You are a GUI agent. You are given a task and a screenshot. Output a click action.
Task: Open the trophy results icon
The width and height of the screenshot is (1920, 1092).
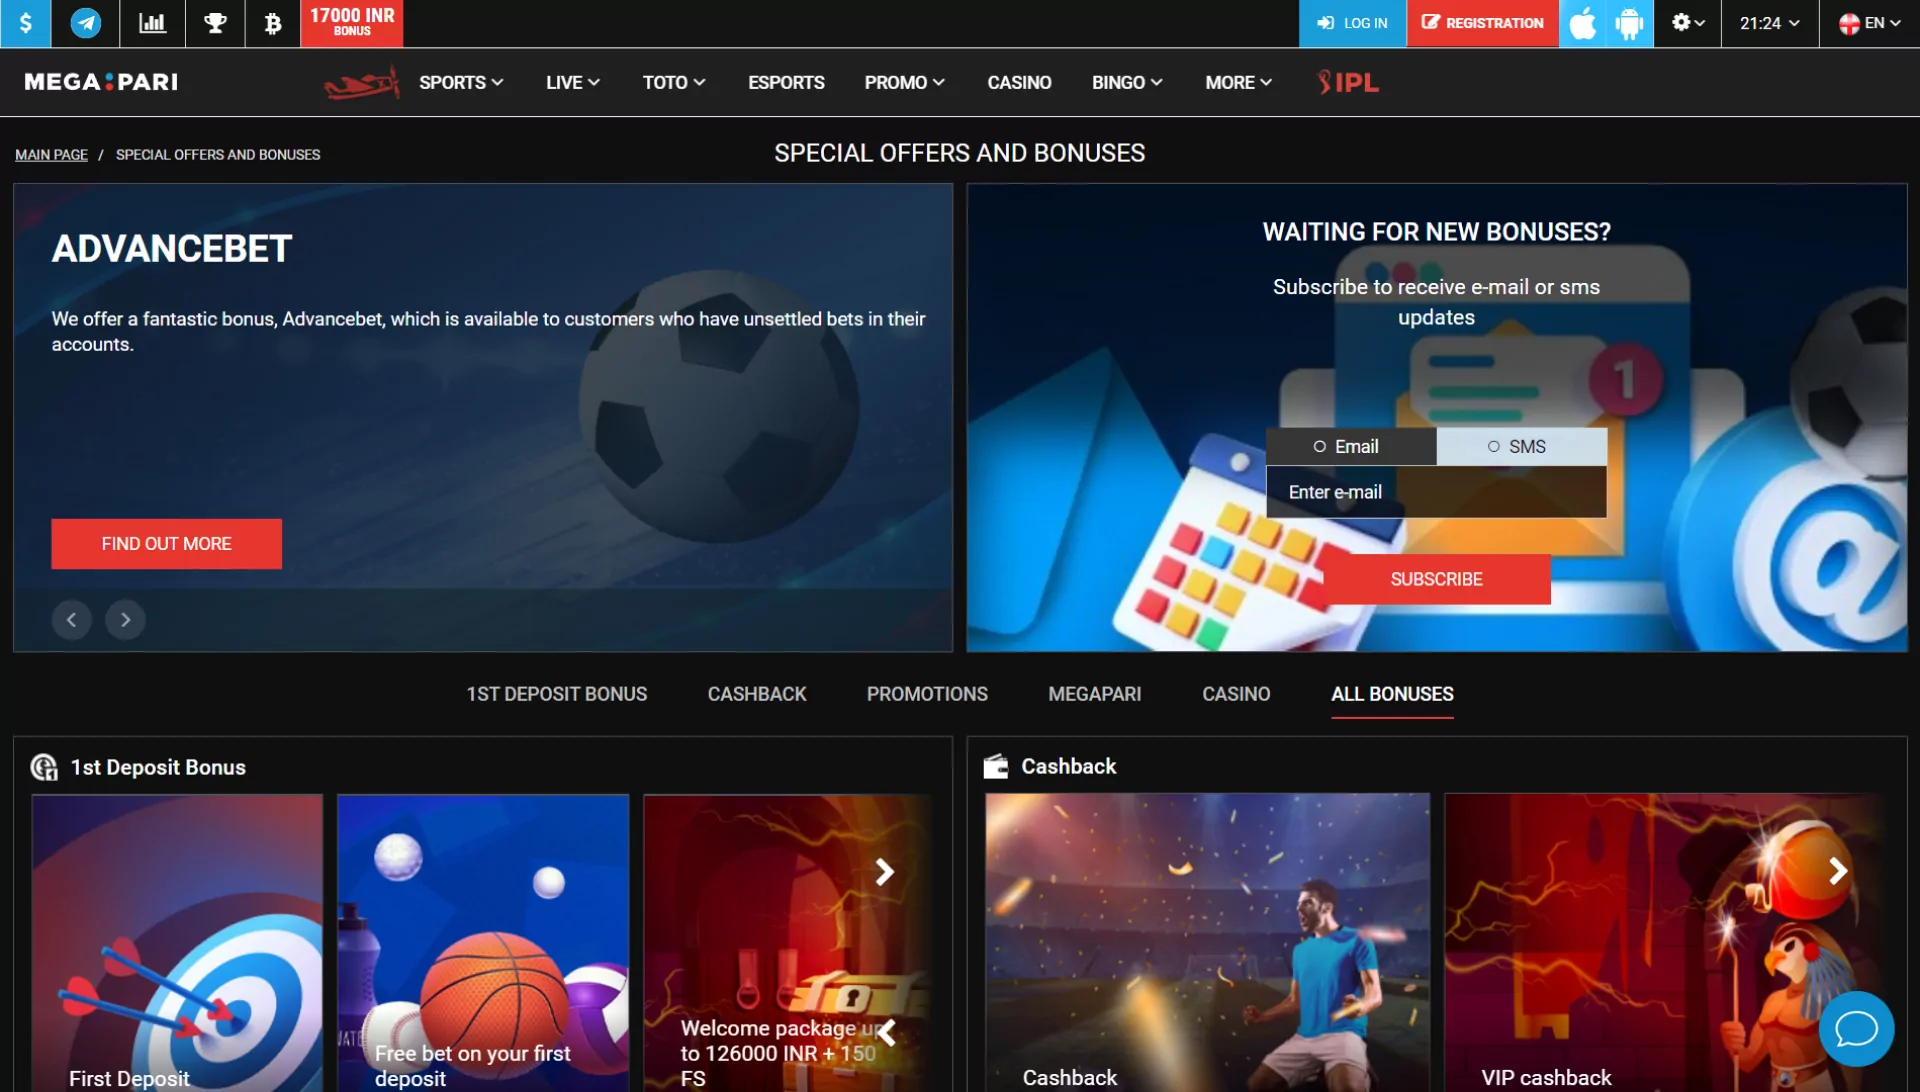[x=215, y=23]
